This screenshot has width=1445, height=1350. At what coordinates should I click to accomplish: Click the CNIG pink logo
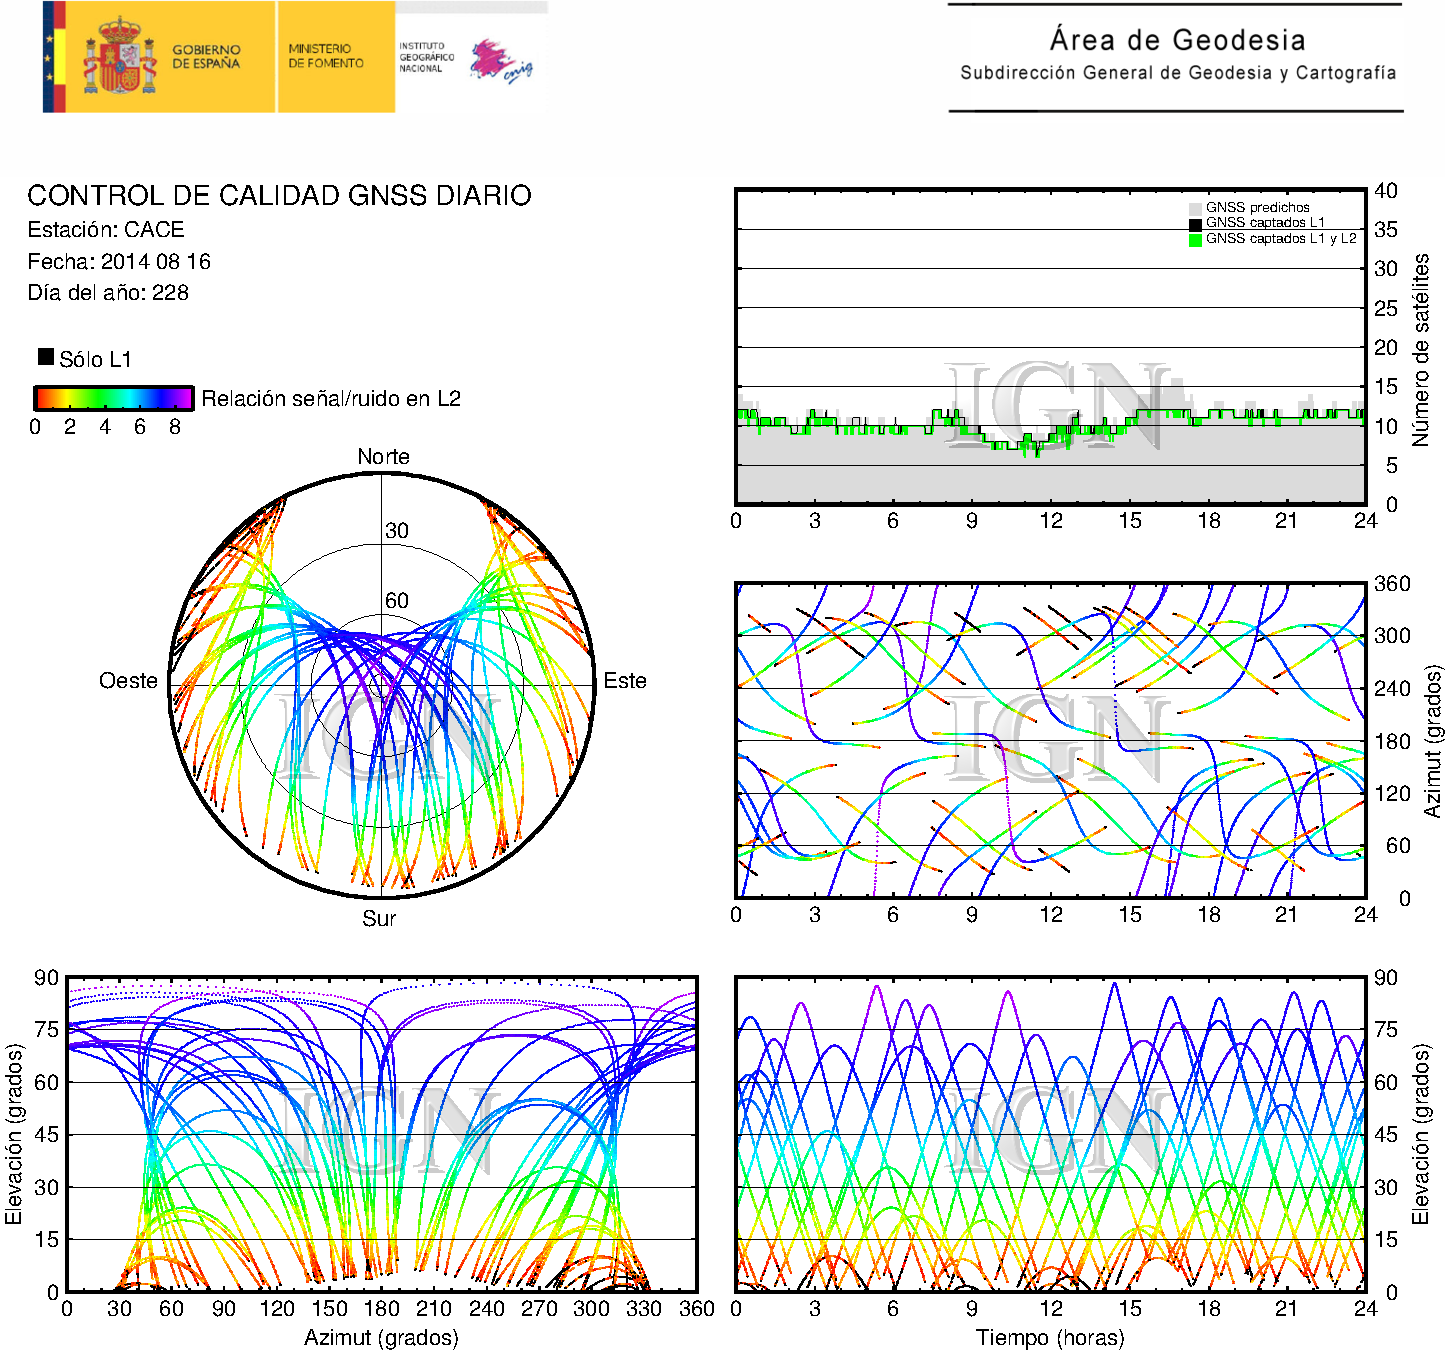pos(500,60)
